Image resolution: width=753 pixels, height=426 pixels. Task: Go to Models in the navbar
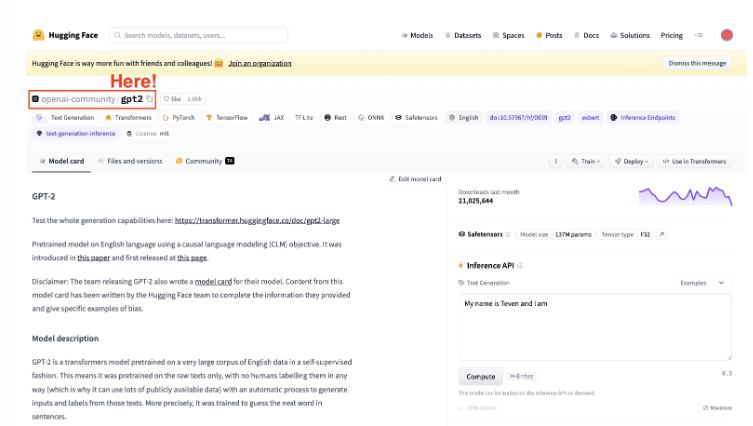coord(417,35)
